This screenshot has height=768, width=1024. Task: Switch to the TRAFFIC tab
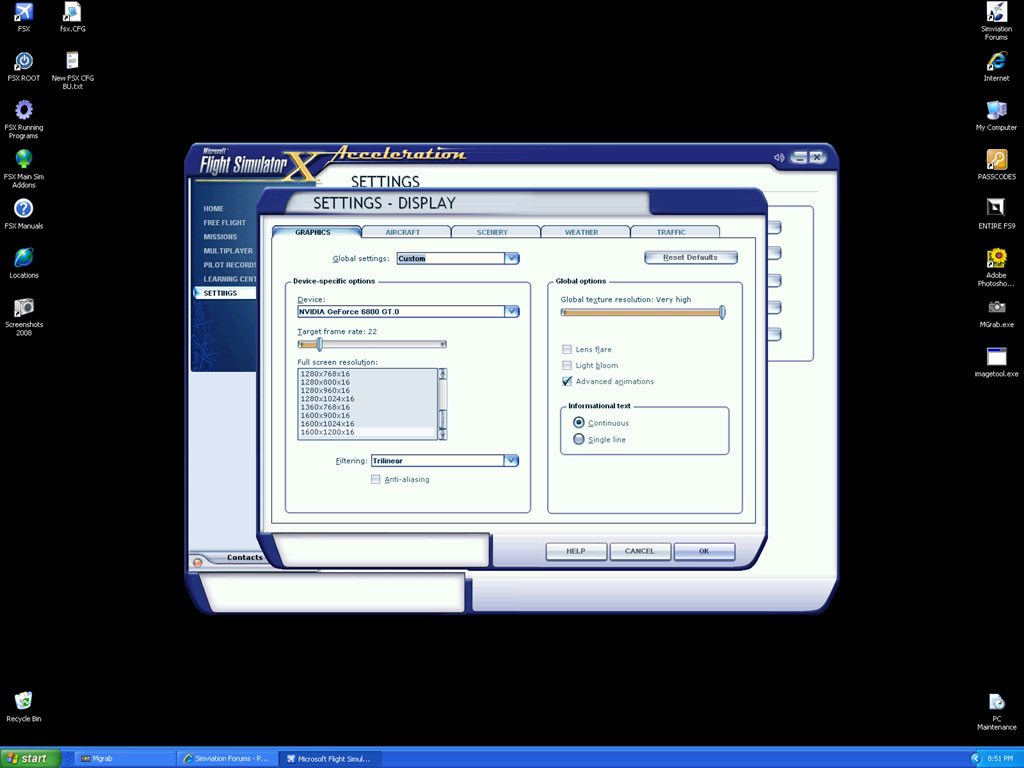673,232
